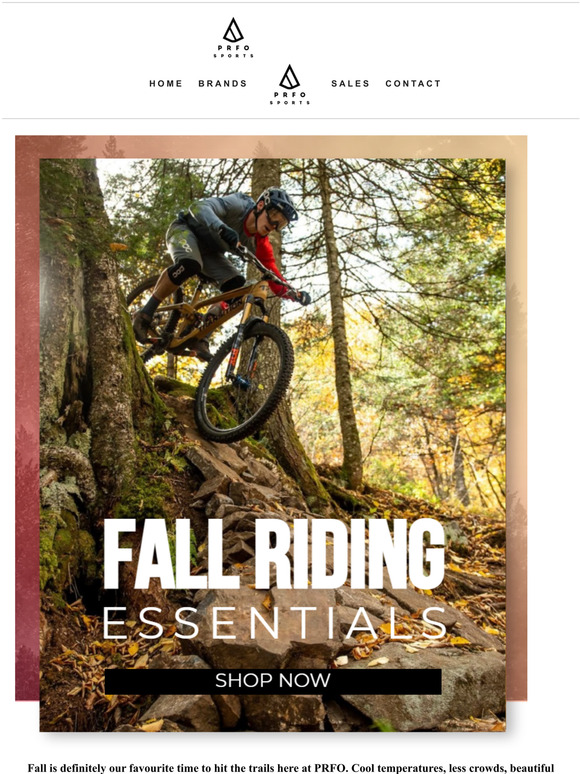Open the SALES navigation link
Image resolution: width=580 pixels, height=774 pixels.
[x=350, y=83]
